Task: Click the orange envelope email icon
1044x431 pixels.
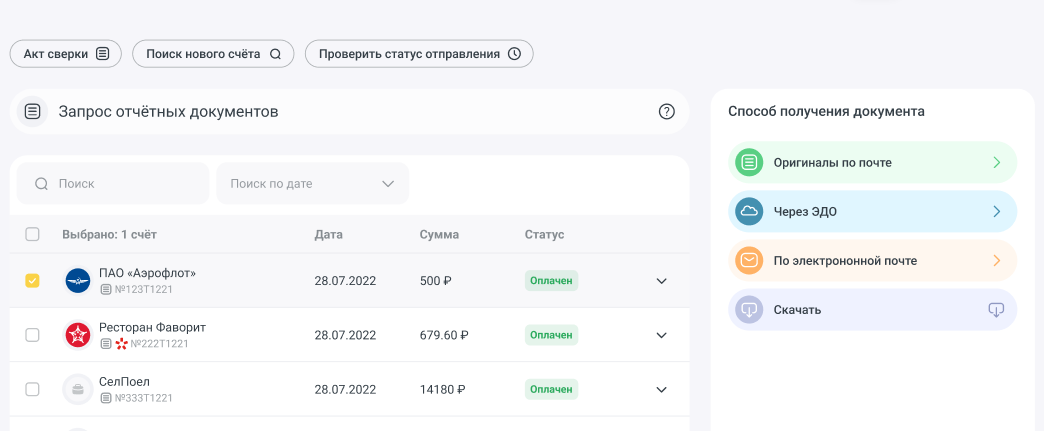Action: (x=748, y=261)
